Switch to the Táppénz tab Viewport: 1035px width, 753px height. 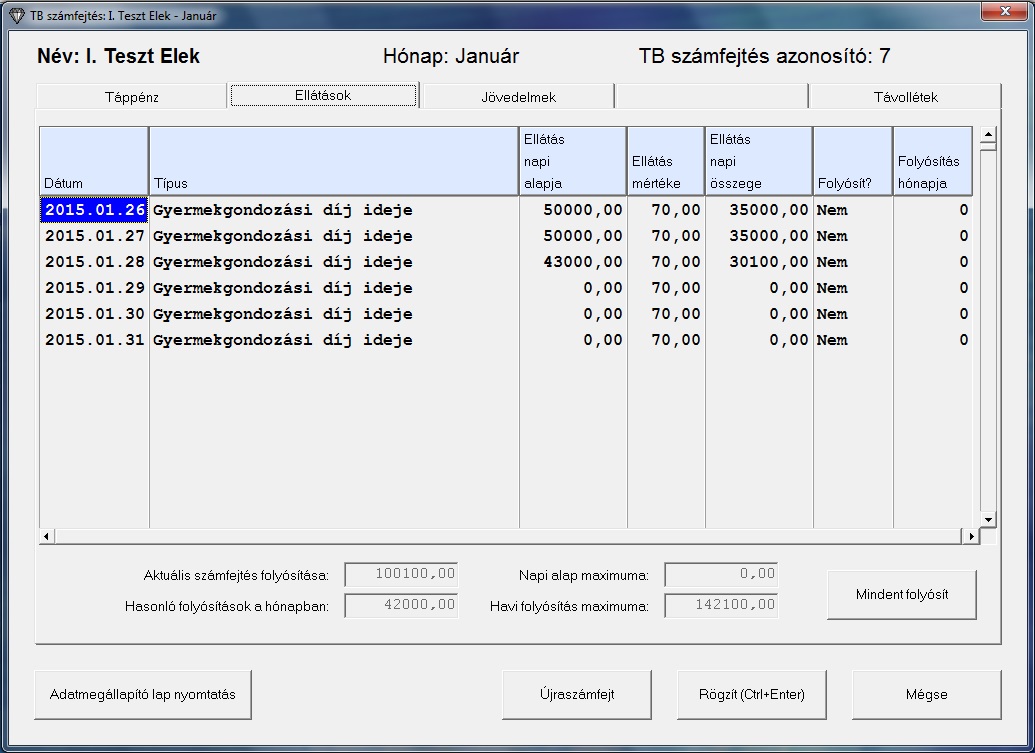tap(132, 97)
